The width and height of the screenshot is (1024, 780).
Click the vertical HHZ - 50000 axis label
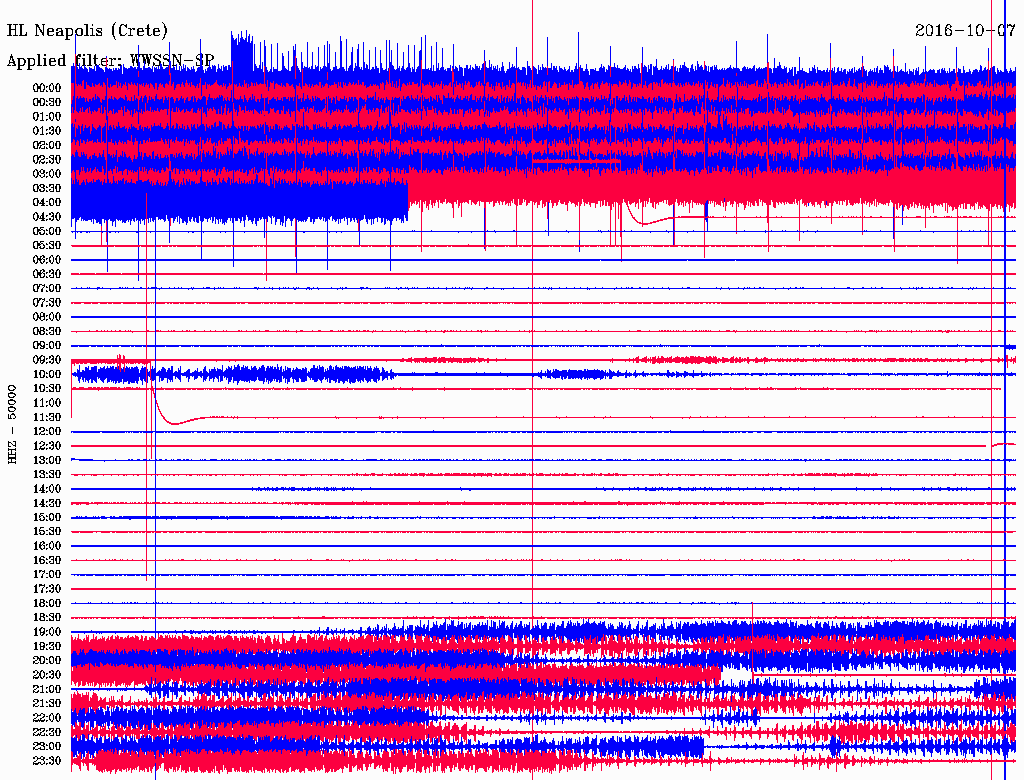point(13,423)
